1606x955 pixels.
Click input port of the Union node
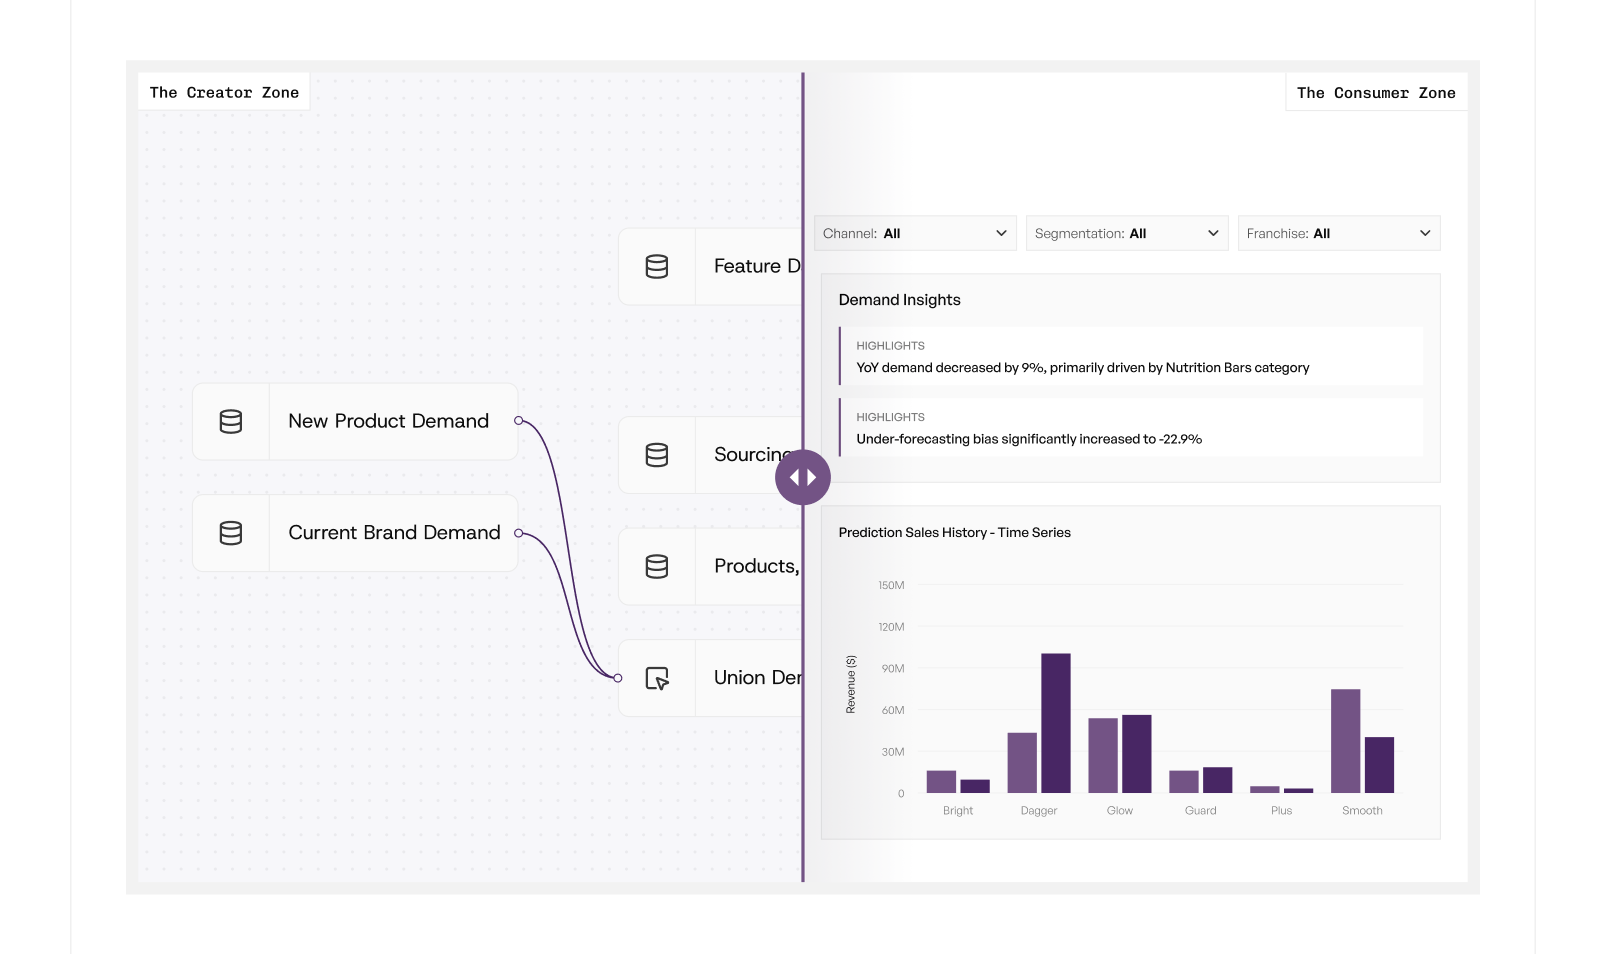pyautogui.click(x=618, y=678)
